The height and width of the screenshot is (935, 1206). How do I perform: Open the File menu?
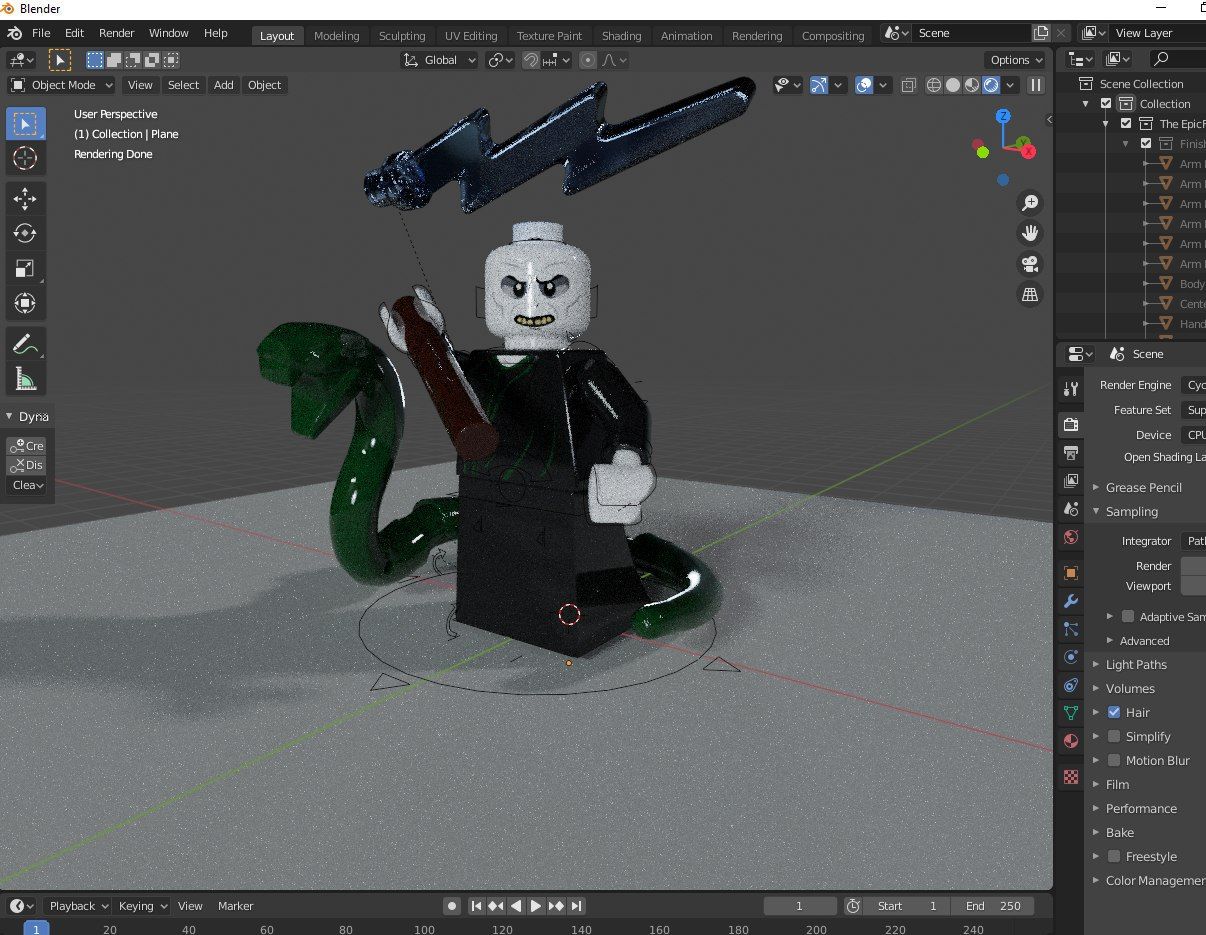point(41,33)
